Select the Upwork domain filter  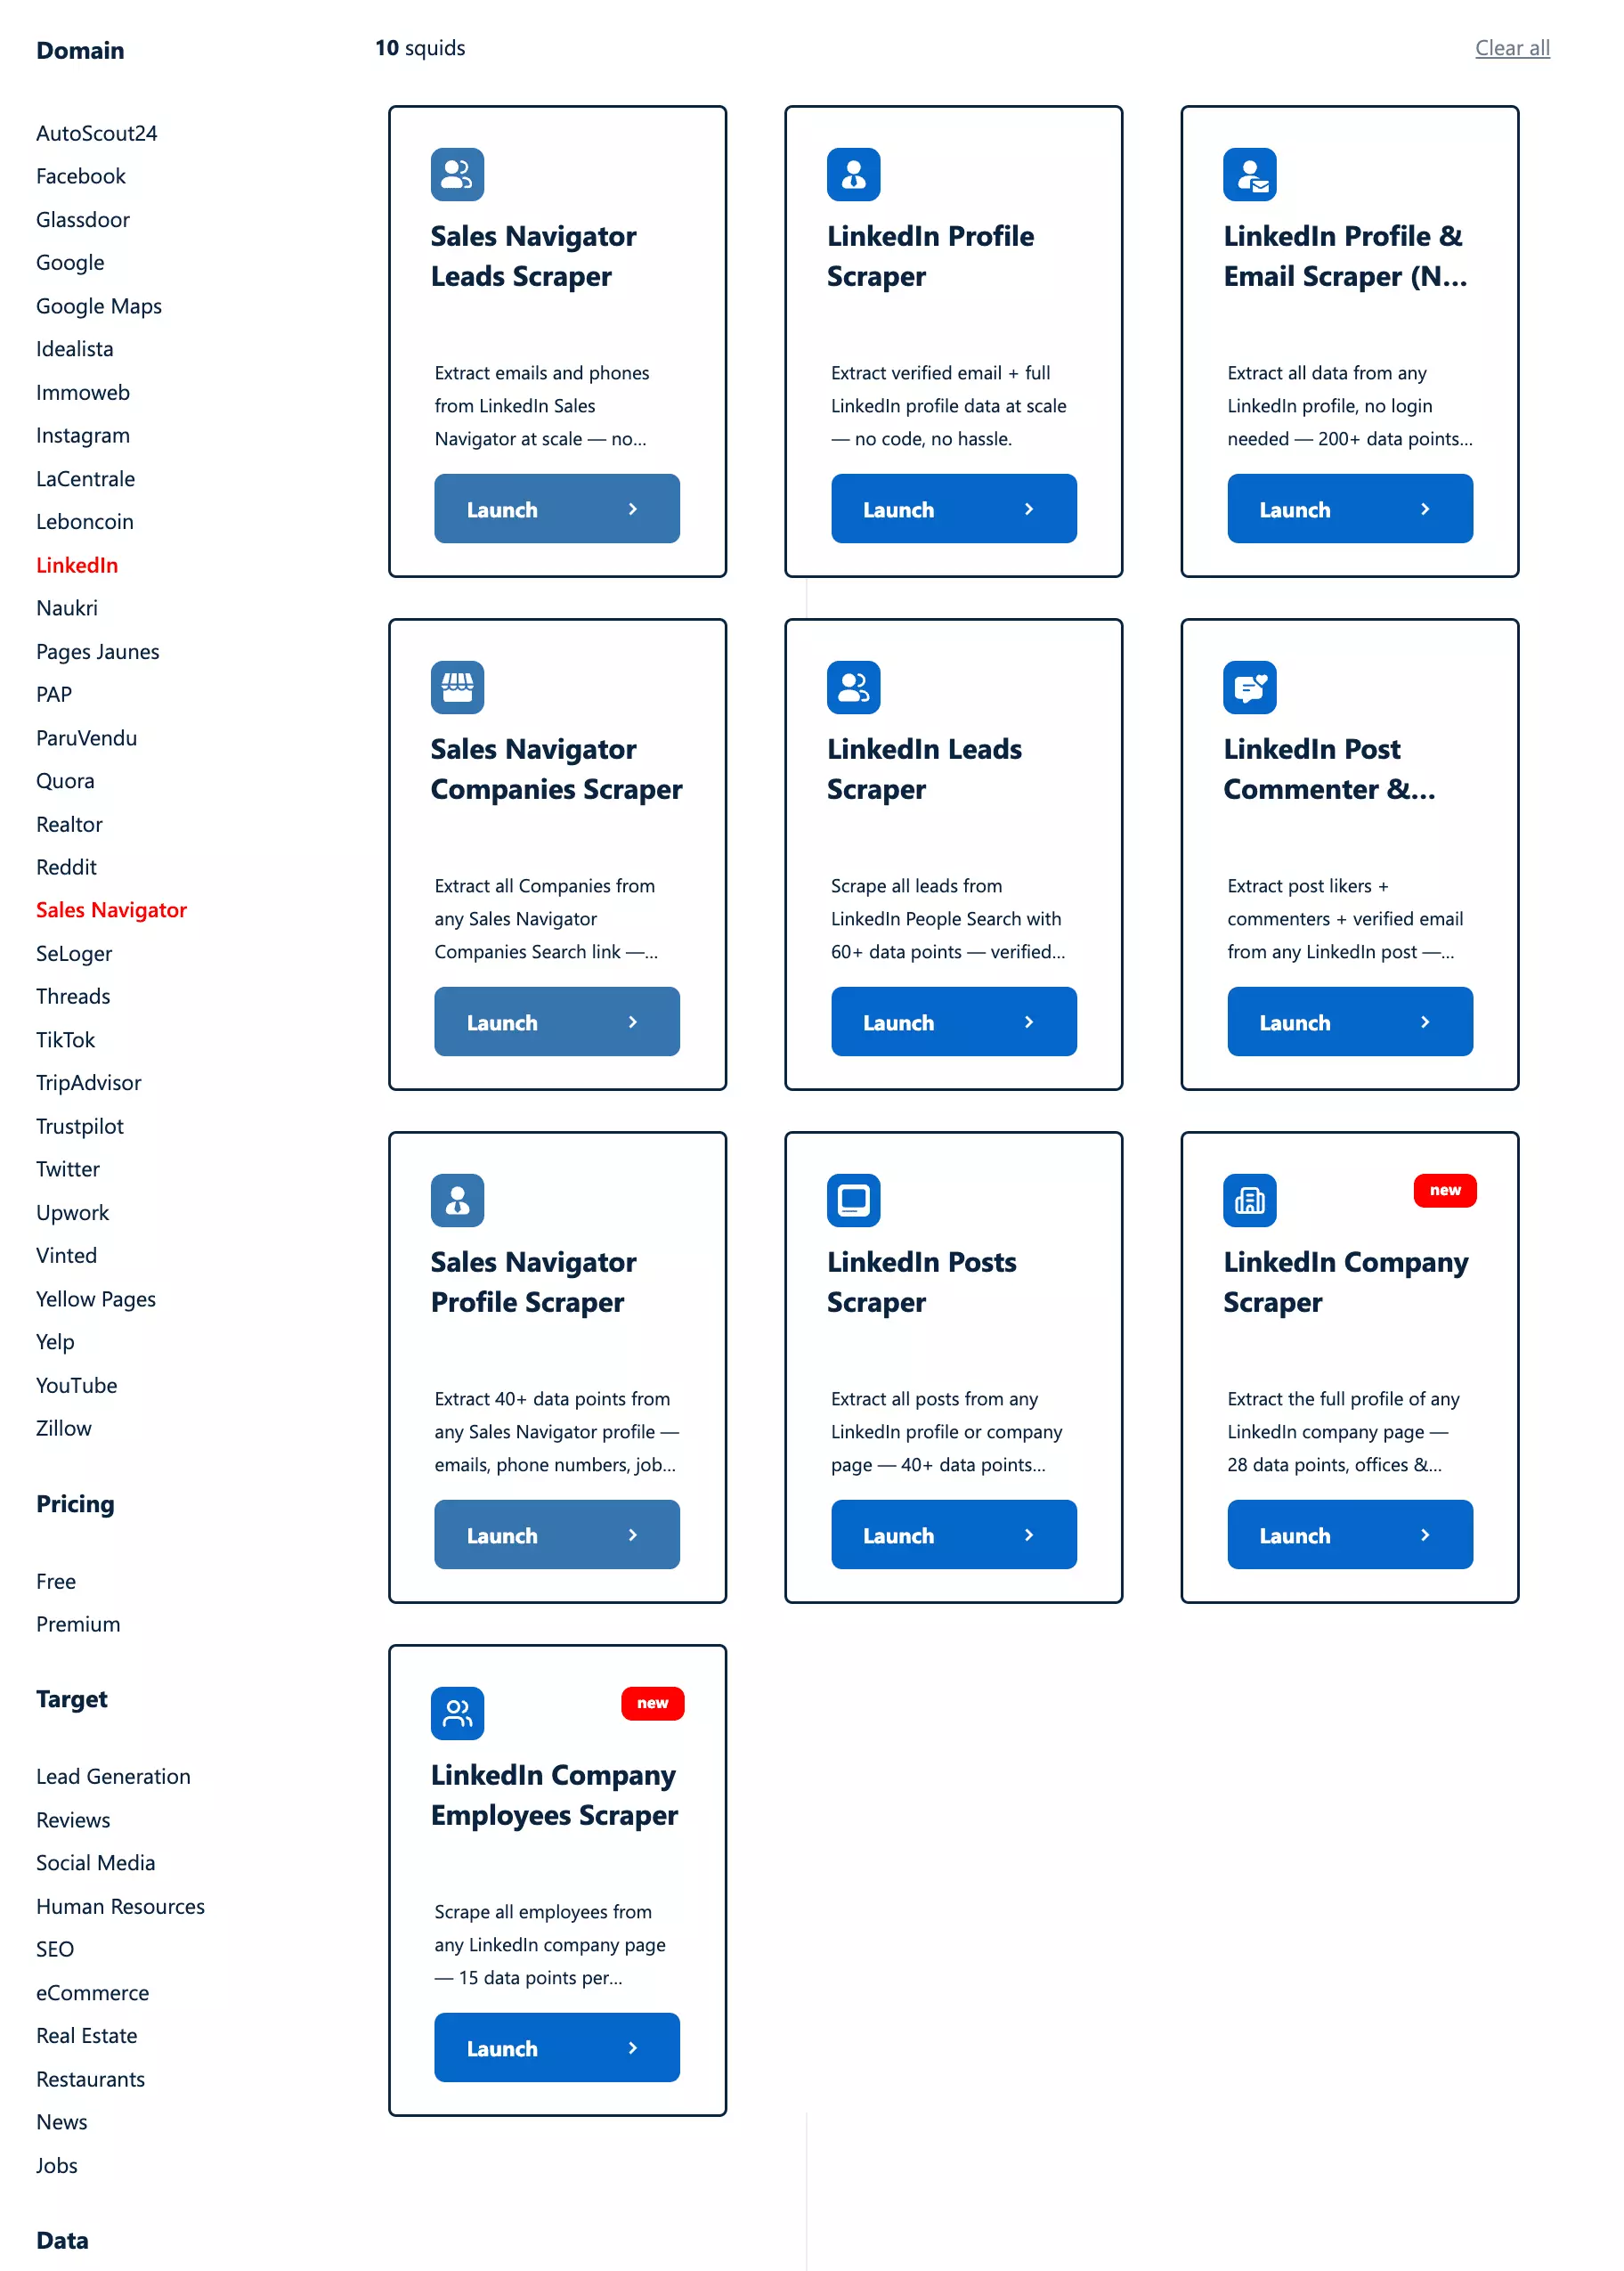point(73,1213)
